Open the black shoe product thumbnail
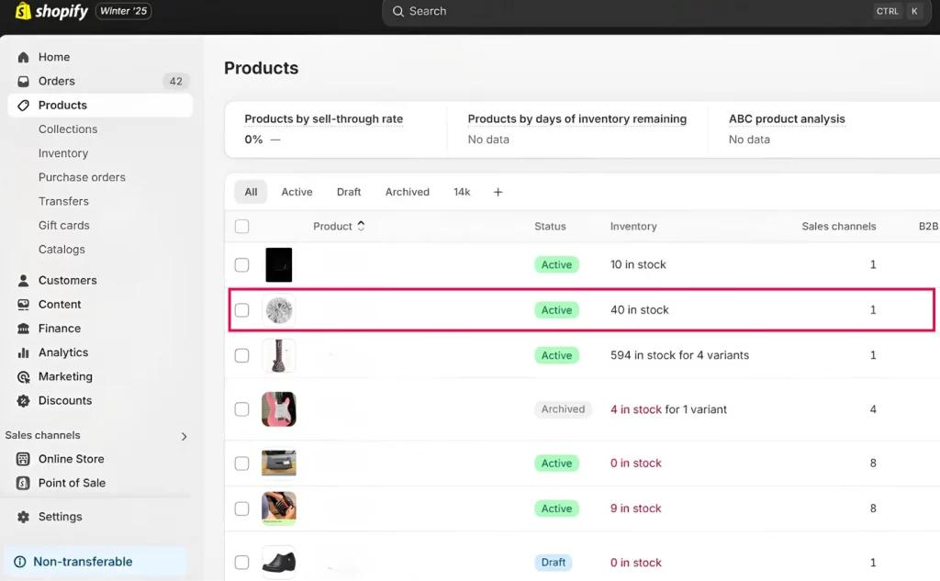Screen dimensions: 940x581 (279, 562)
